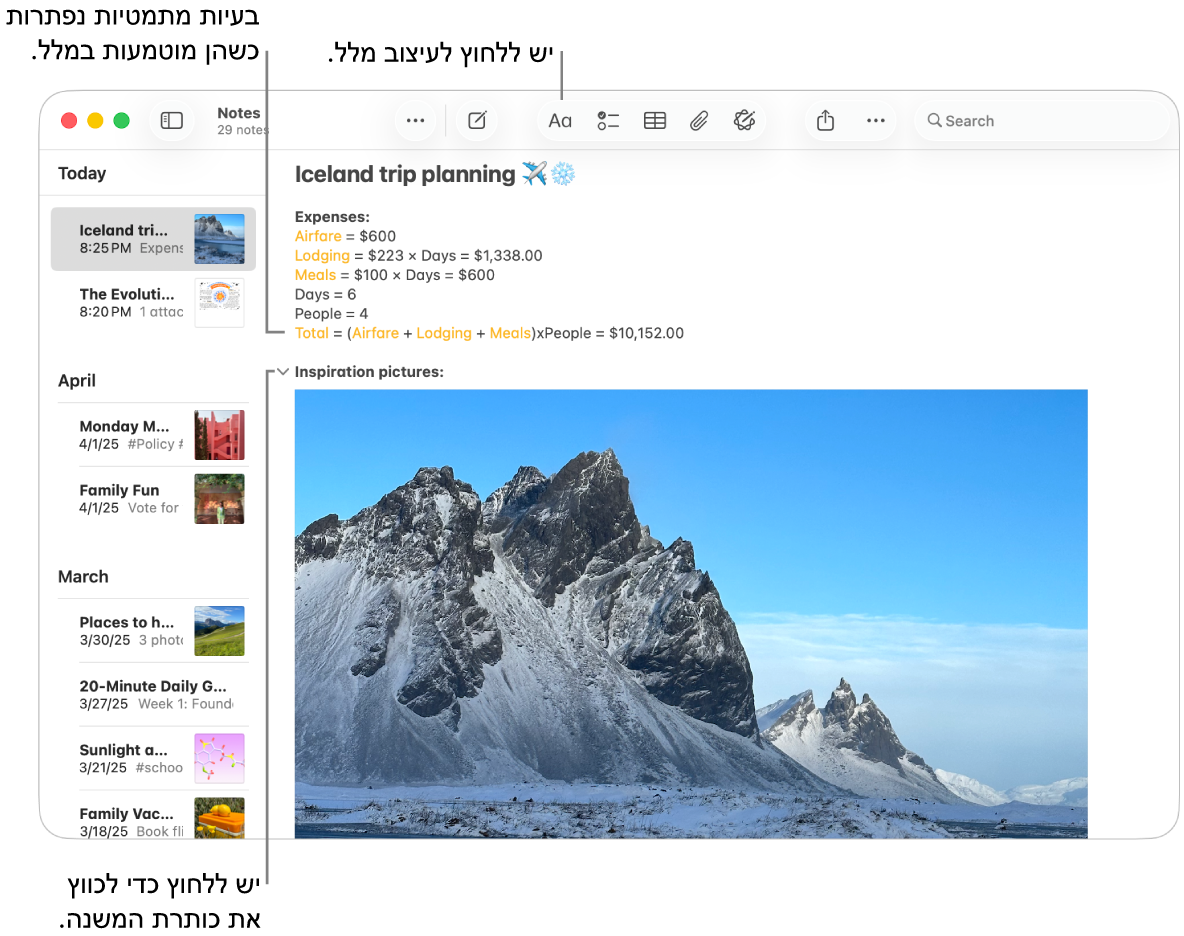1184x936 pixels.
Task: Open the 20-Minute Daily G... note
Action: [x=153, y=694]
